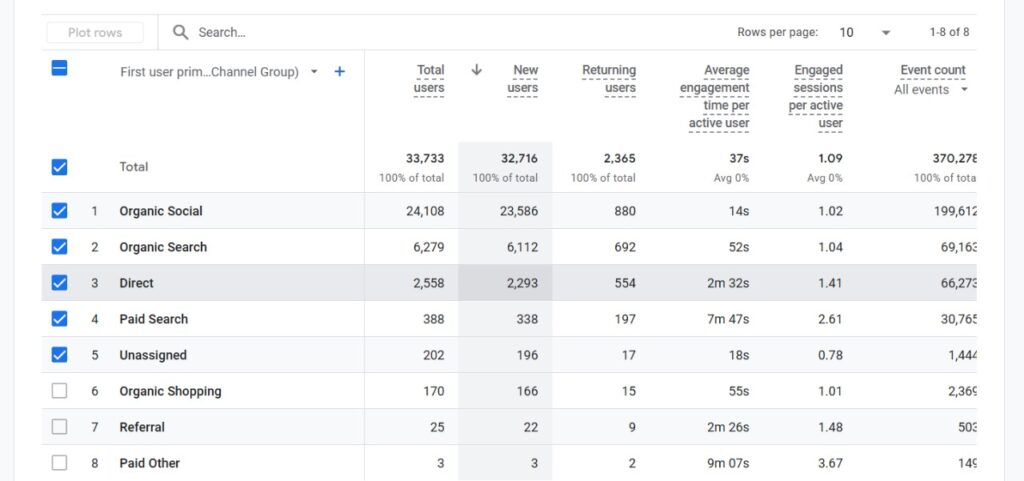1024x481 pixels.
Task: Tick the Paid Other row checkbox
Action: pos(59,463)
